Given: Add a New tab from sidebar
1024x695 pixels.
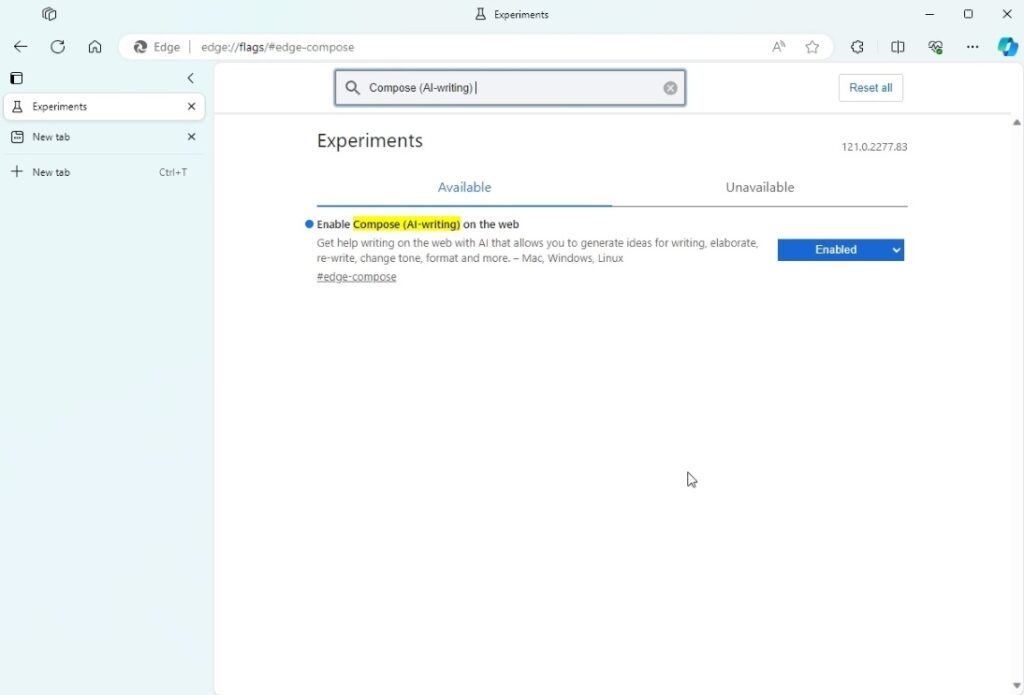Looking at the screenshot, I should pyautogui.click(x=50, y=172).
